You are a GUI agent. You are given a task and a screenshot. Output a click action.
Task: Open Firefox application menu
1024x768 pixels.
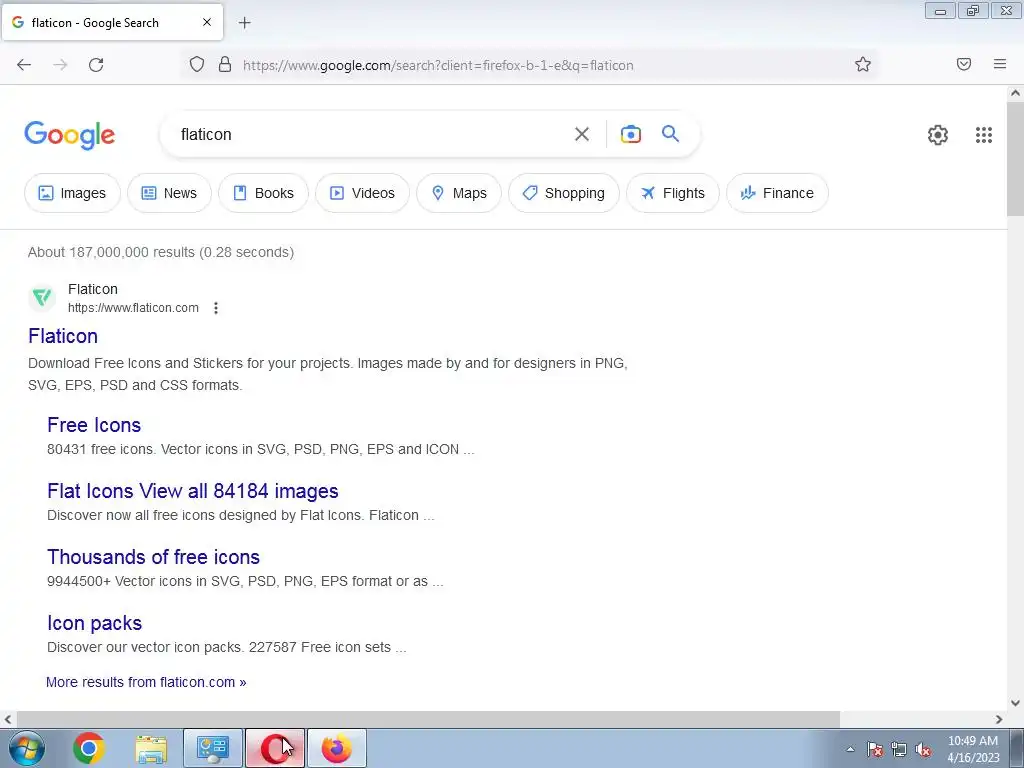coord(1000,64)
